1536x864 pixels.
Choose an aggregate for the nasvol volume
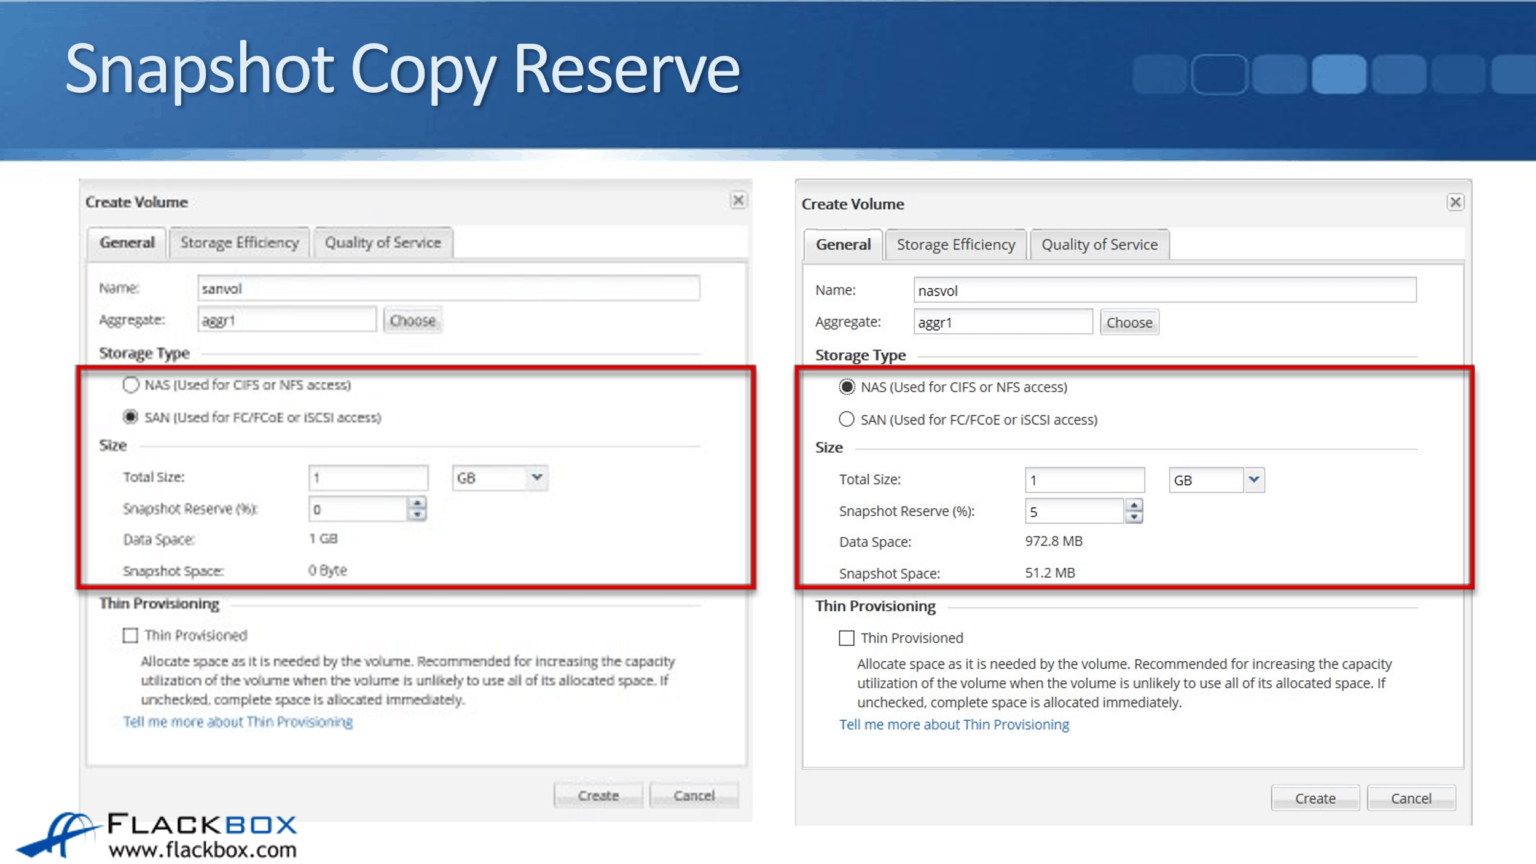pyautogui.click(x=1129, y=321)
